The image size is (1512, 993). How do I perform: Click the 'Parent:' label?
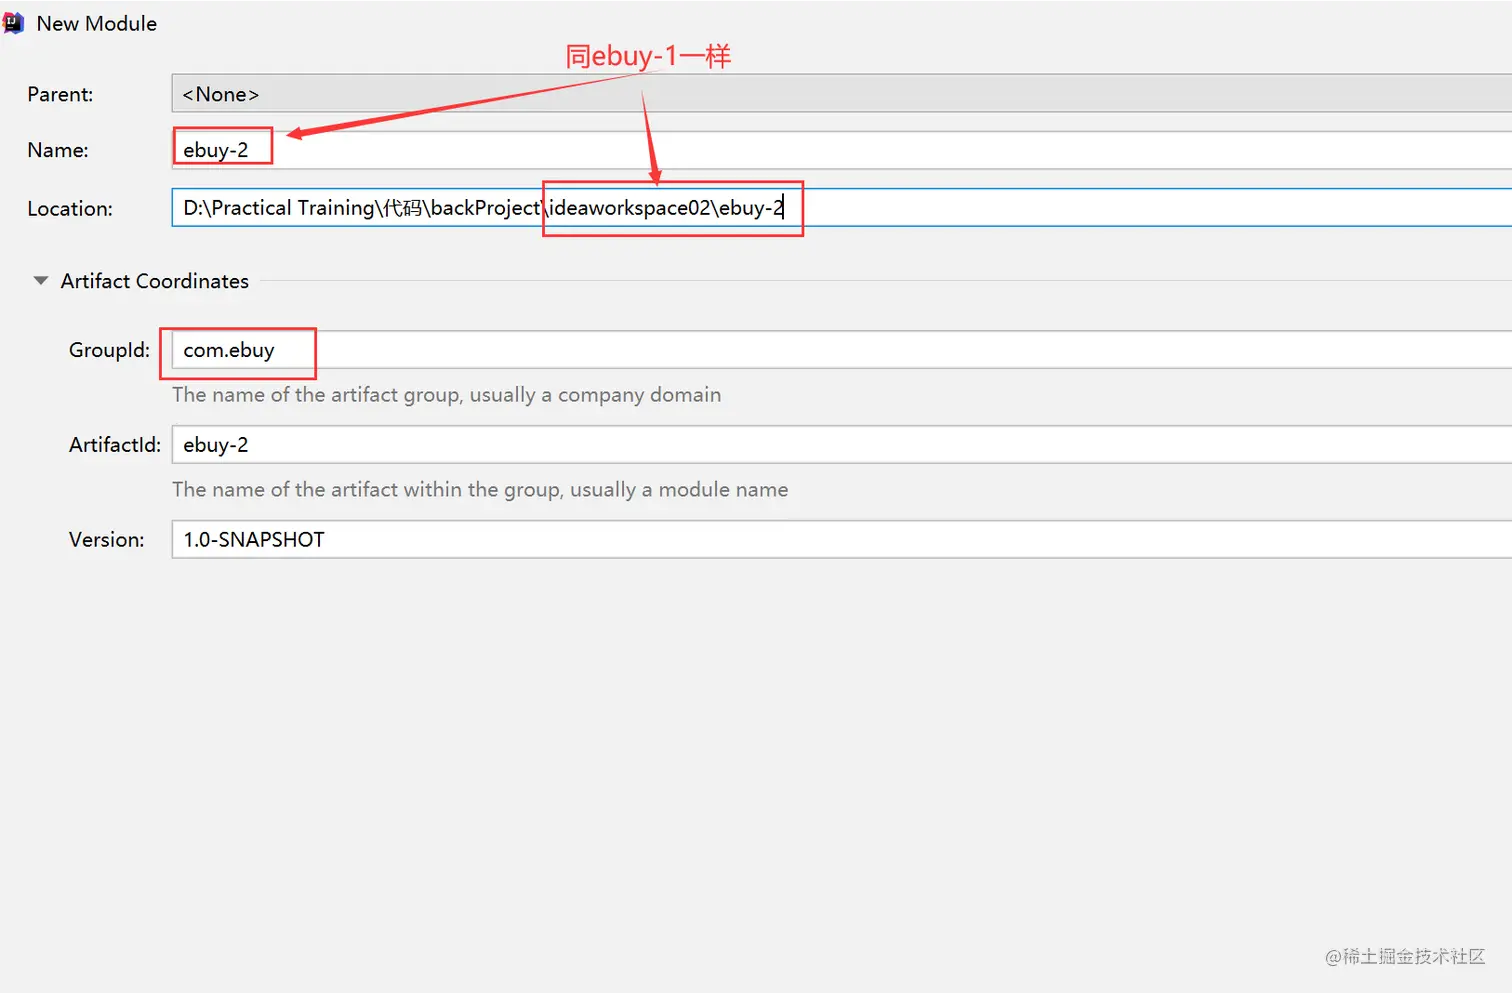60,94
